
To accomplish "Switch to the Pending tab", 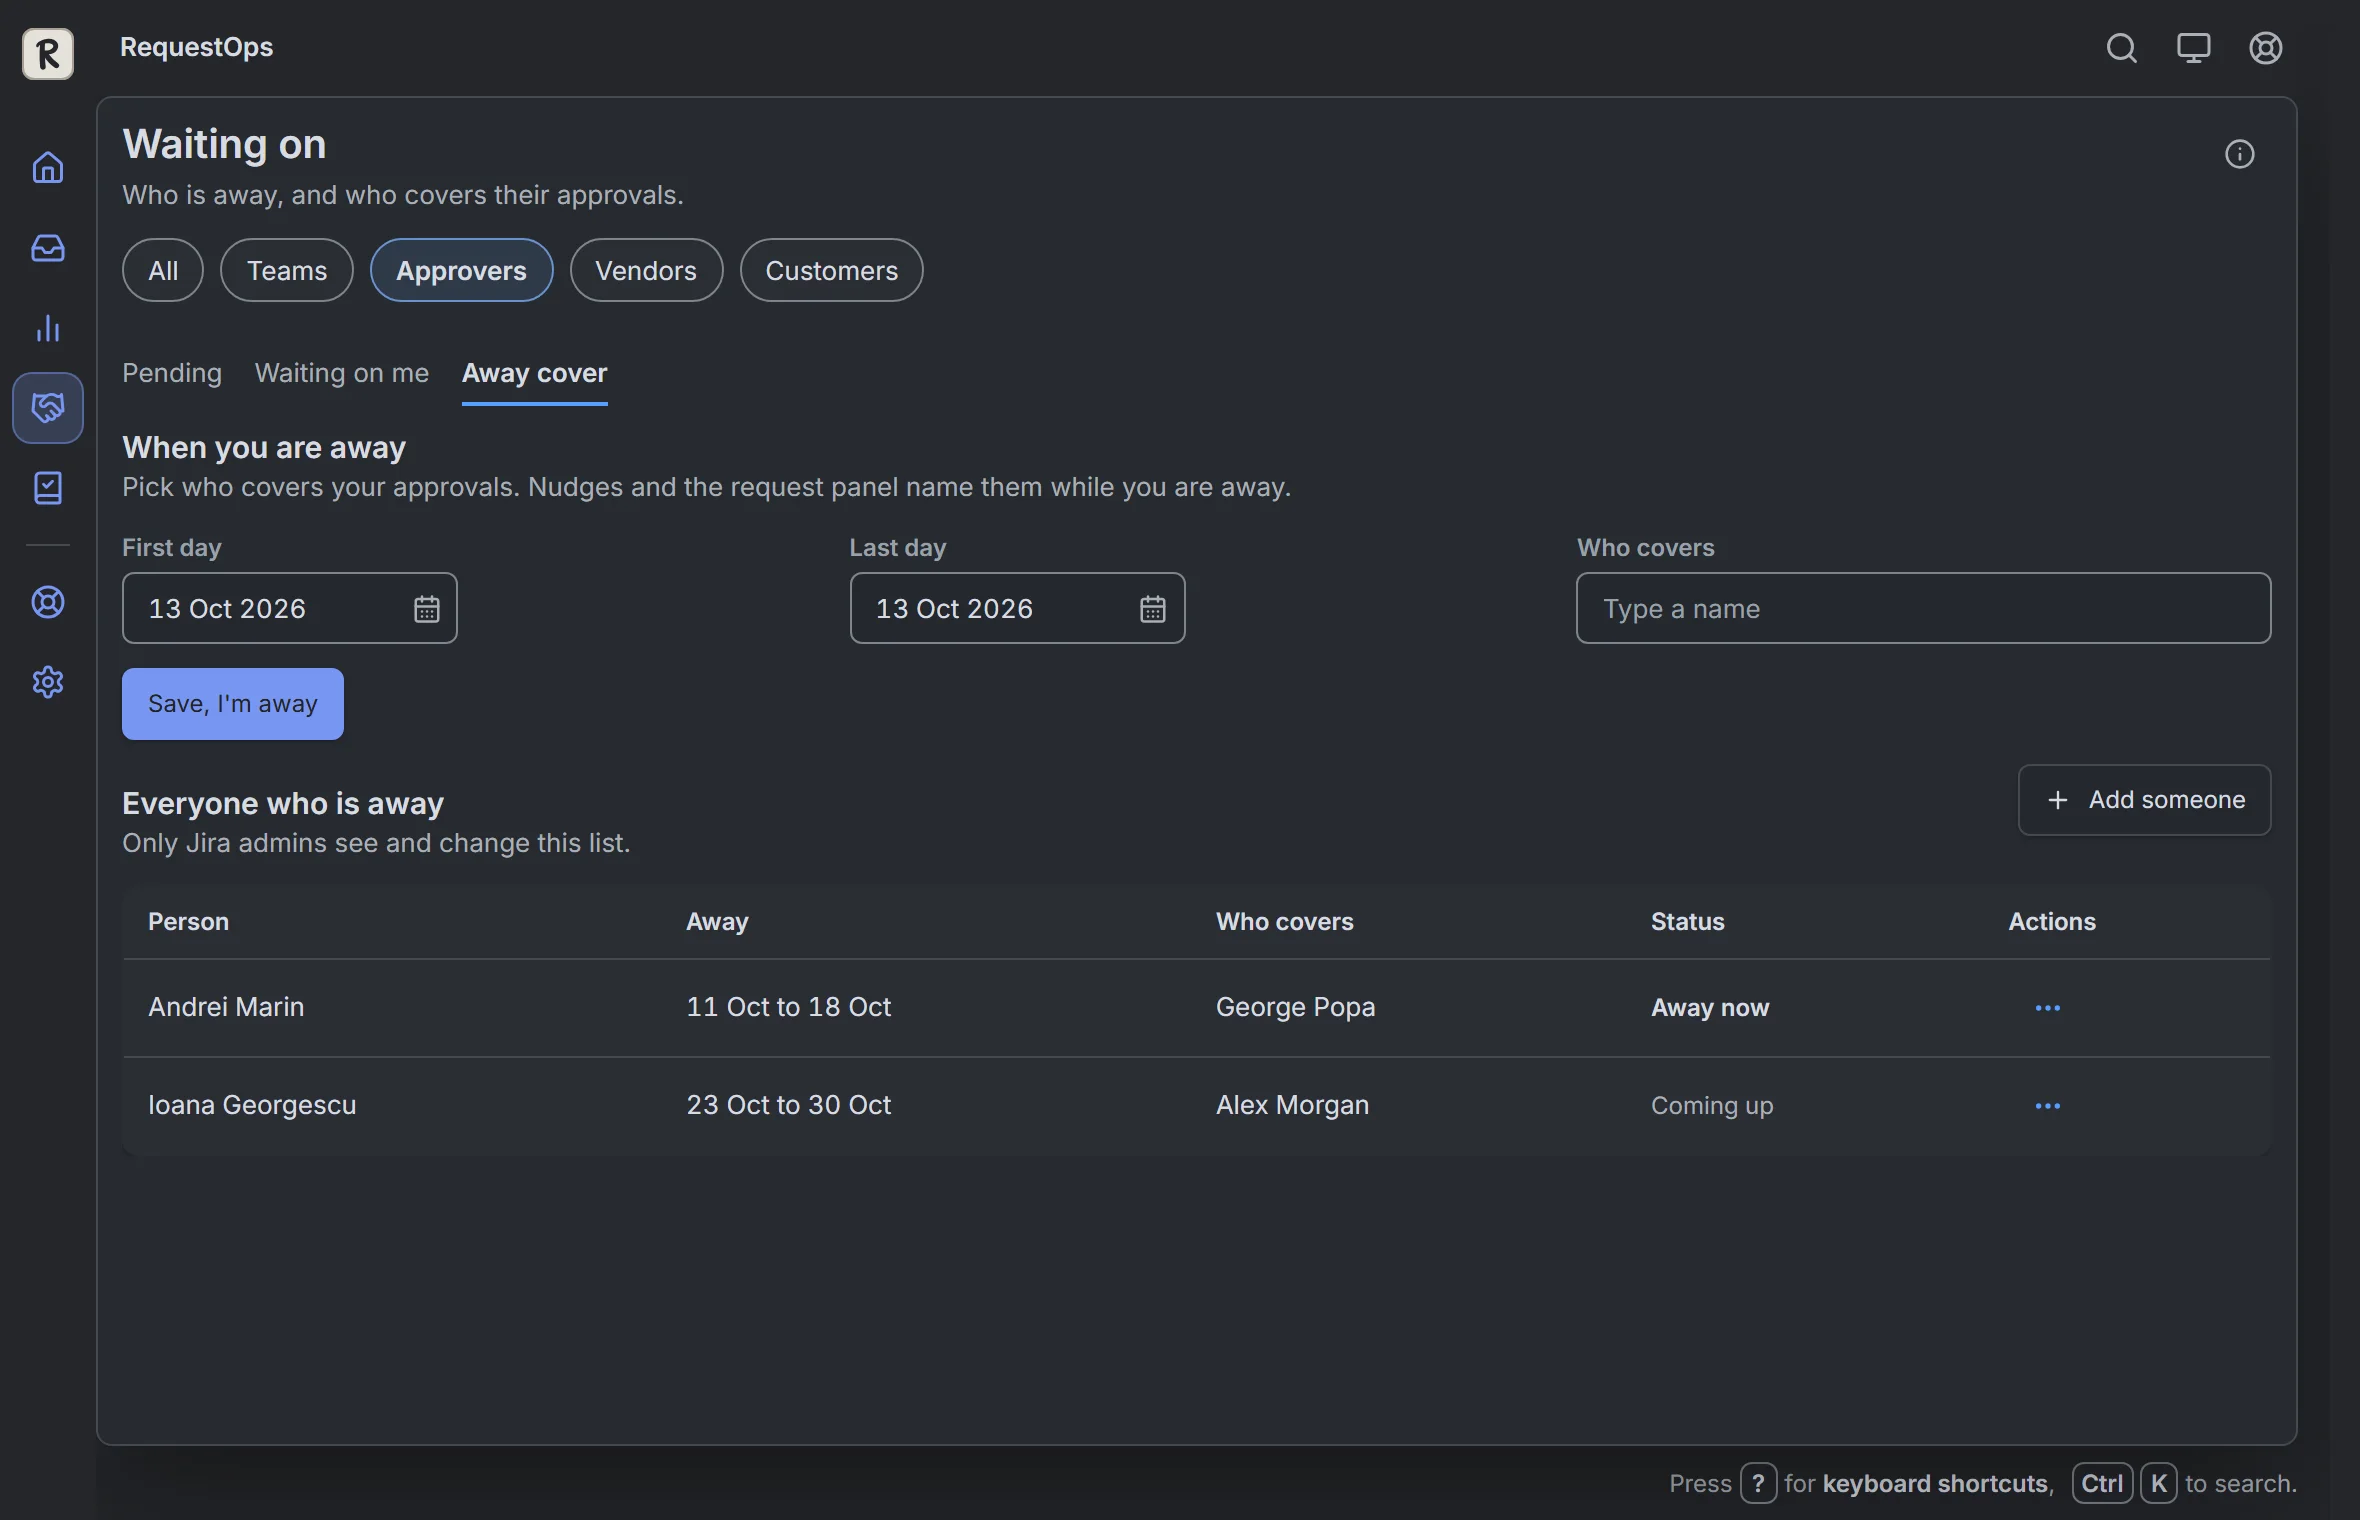I will (x=172, y=373).
